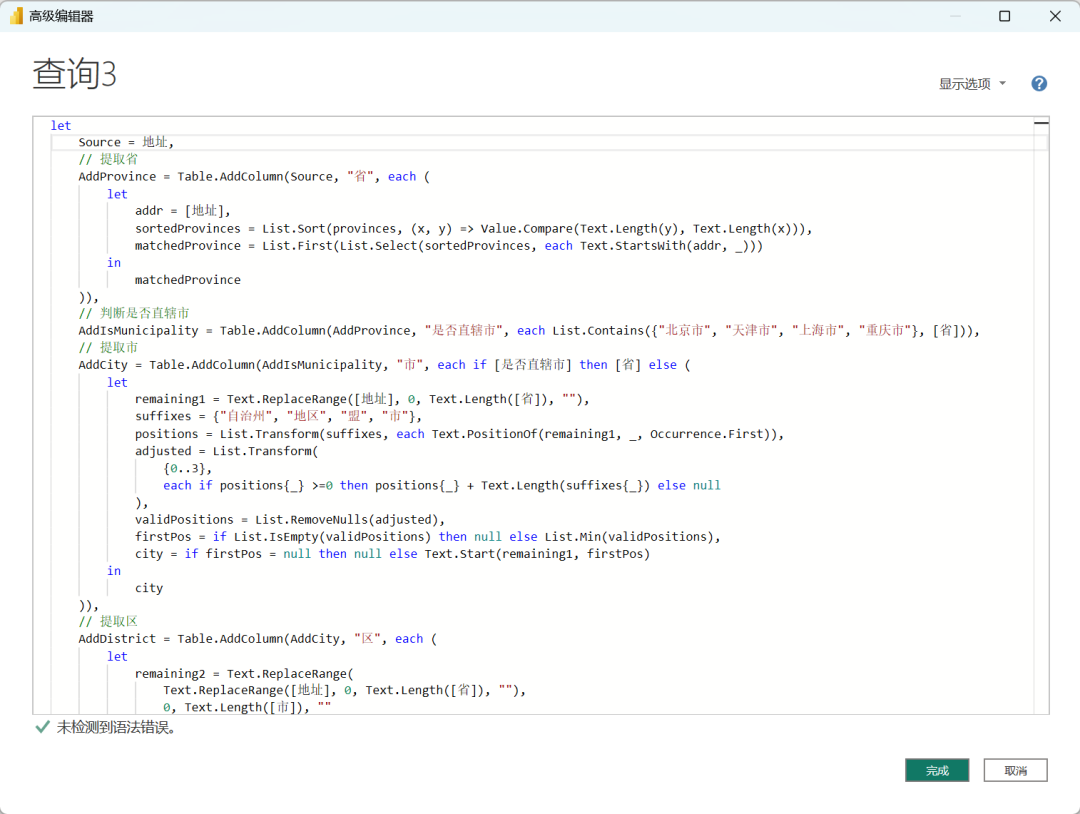
Task: Click the '// 判断是否直辖市' comment
Action: click(x=134, y=313)
